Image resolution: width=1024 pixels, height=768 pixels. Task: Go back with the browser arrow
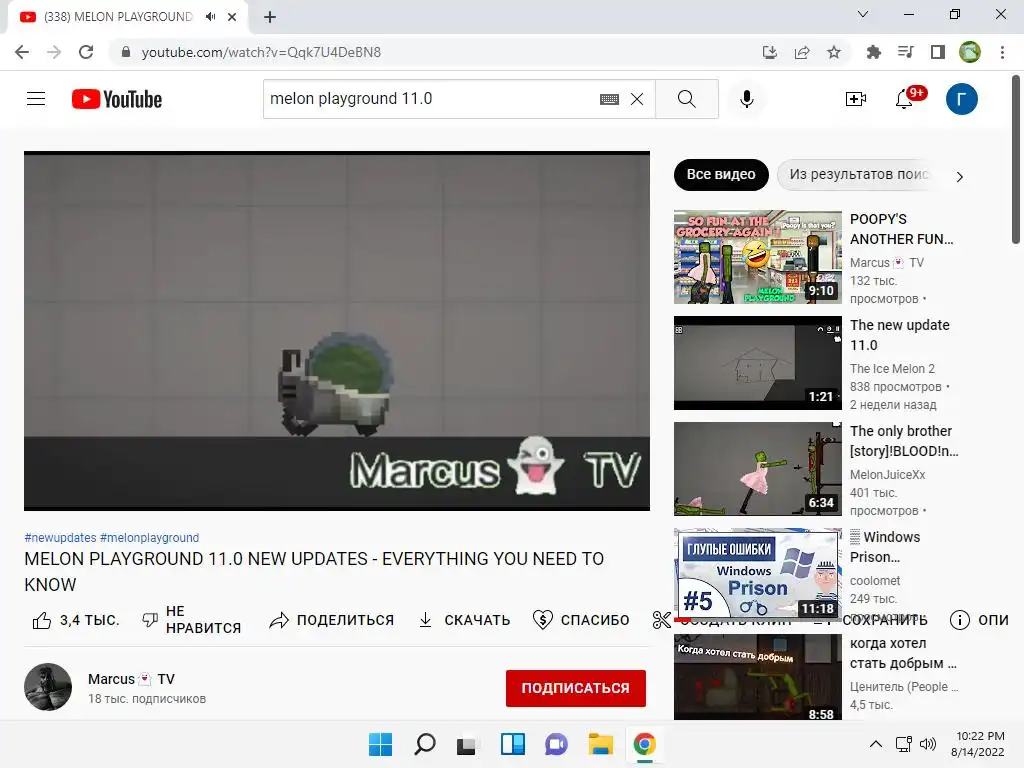point(22,52)
